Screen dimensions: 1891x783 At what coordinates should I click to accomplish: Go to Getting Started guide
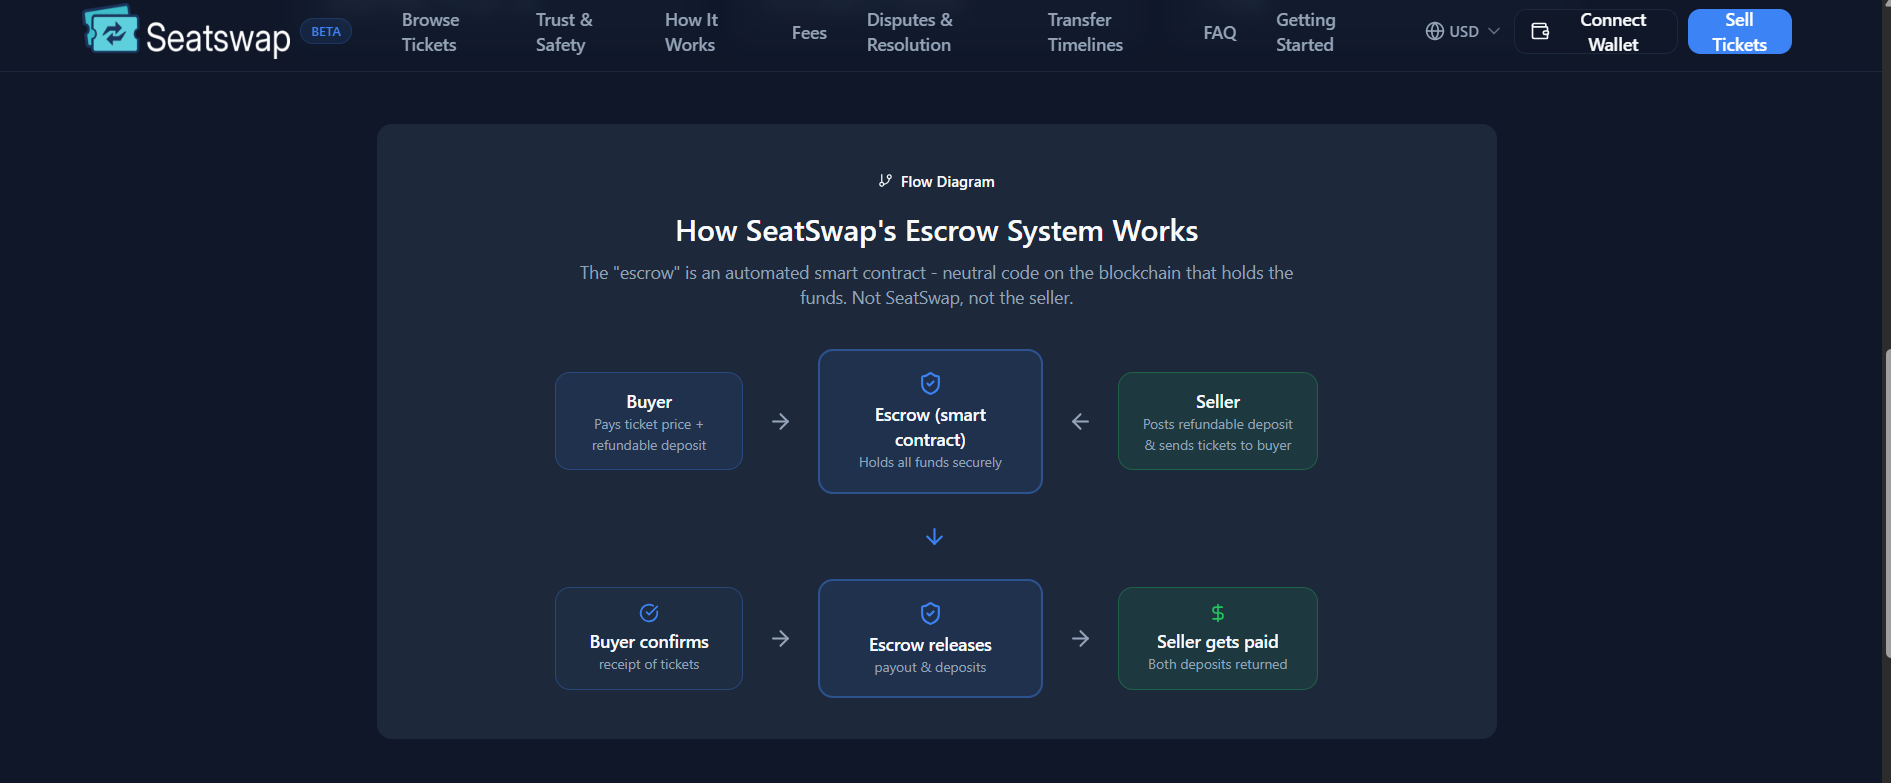point(1305,32)
